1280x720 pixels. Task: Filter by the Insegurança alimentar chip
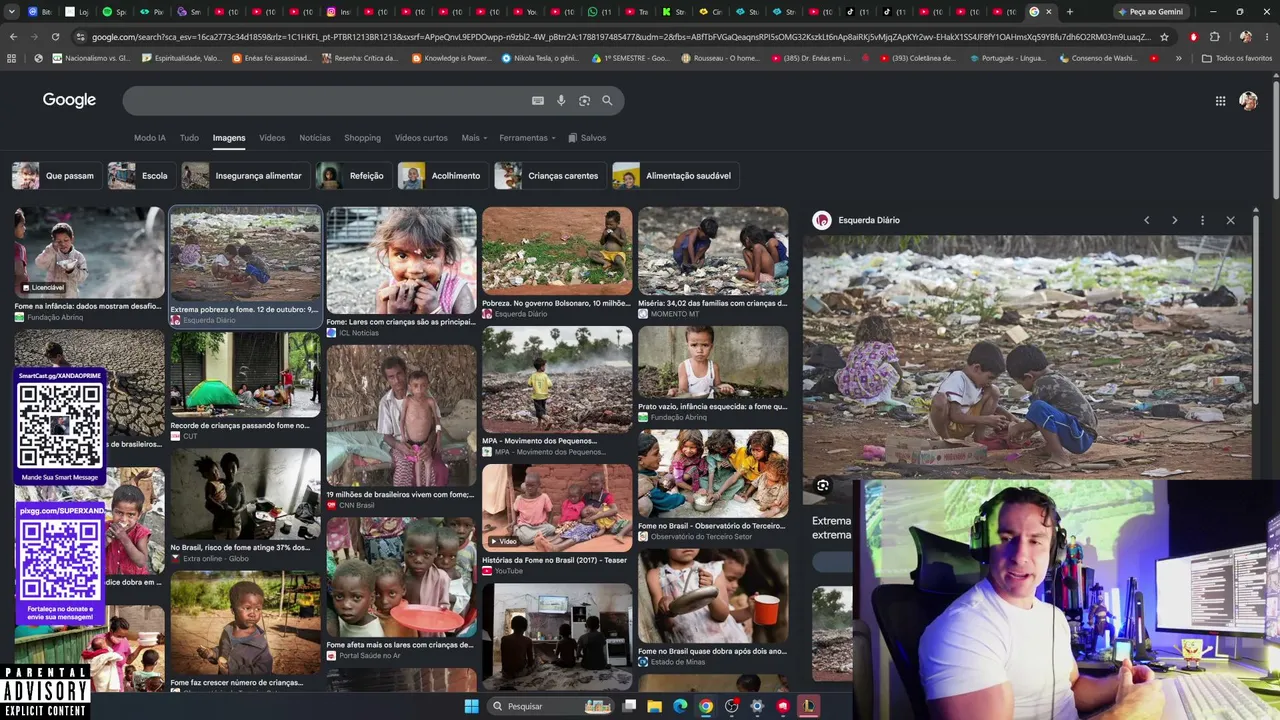[x=244, y=176]
